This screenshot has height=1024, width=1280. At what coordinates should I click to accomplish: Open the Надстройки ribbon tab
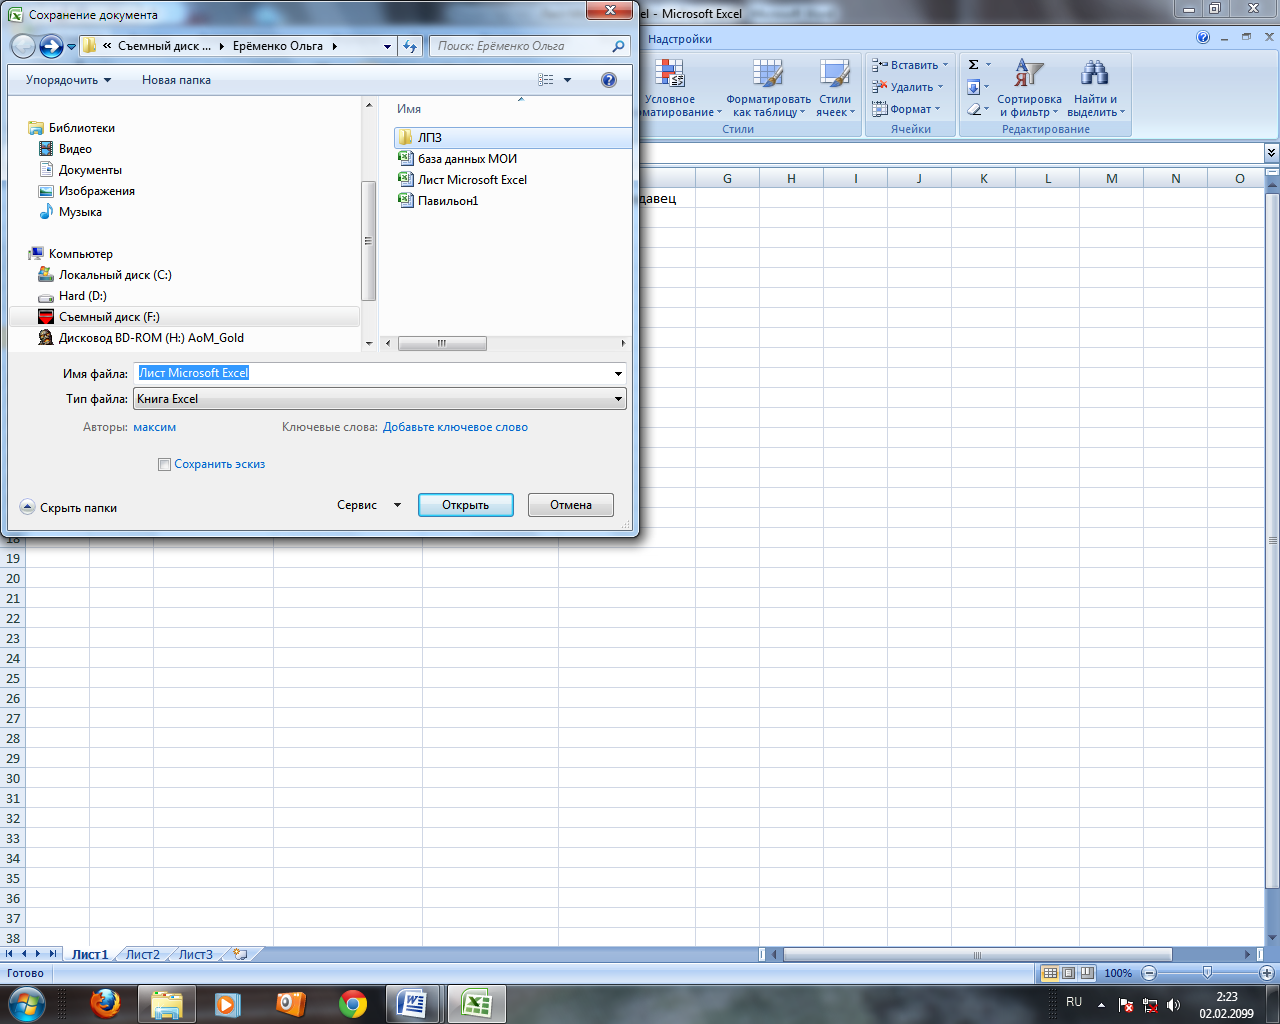point(680,39)
